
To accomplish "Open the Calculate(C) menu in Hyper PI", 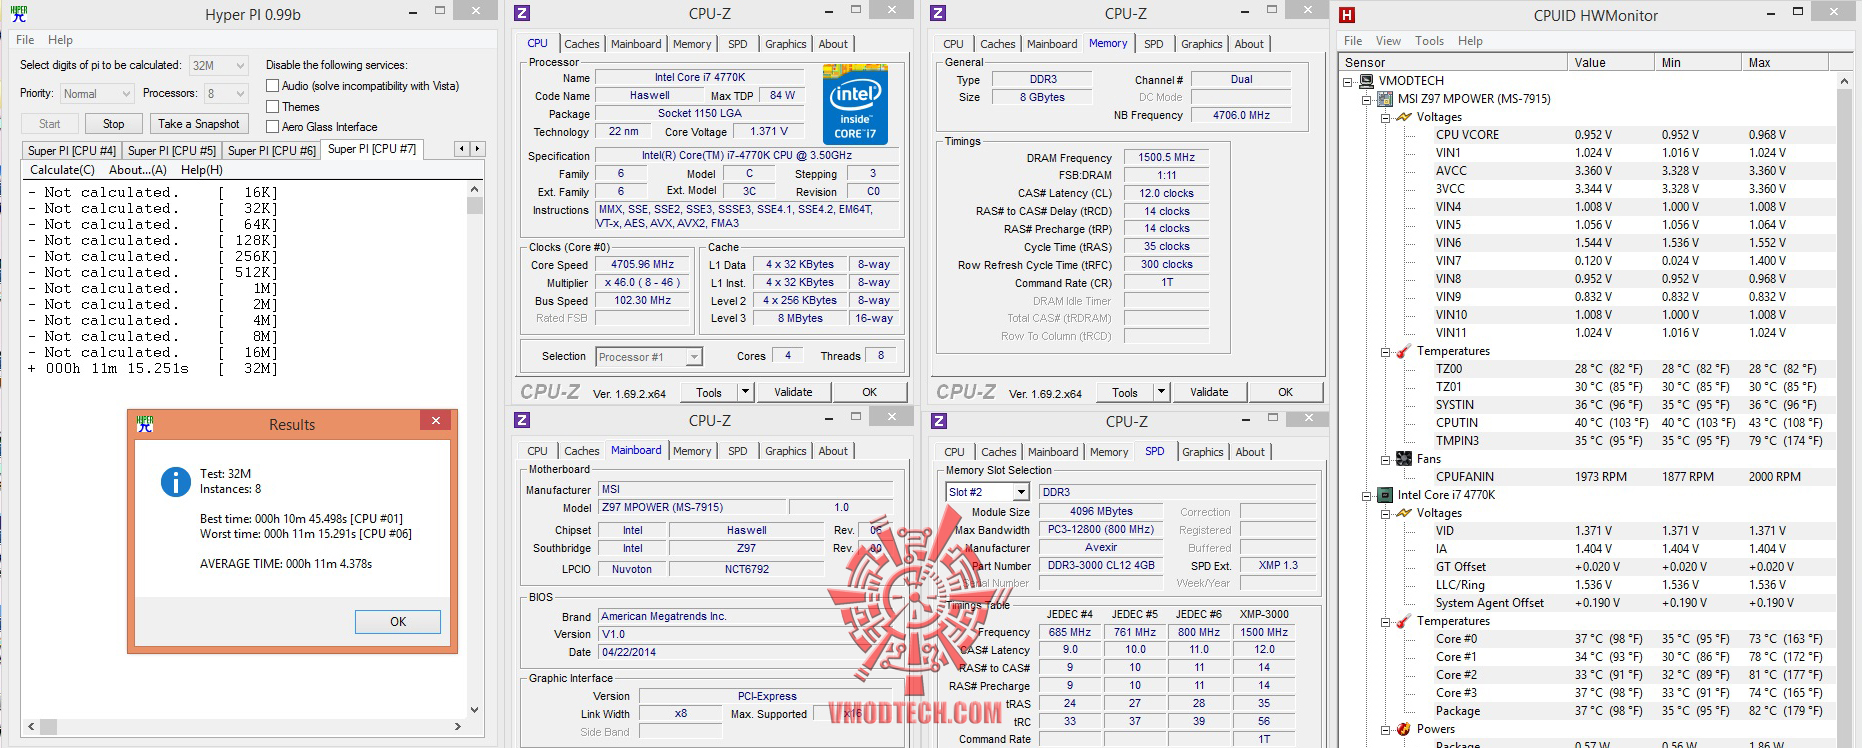I will click(x=62, y=170).
